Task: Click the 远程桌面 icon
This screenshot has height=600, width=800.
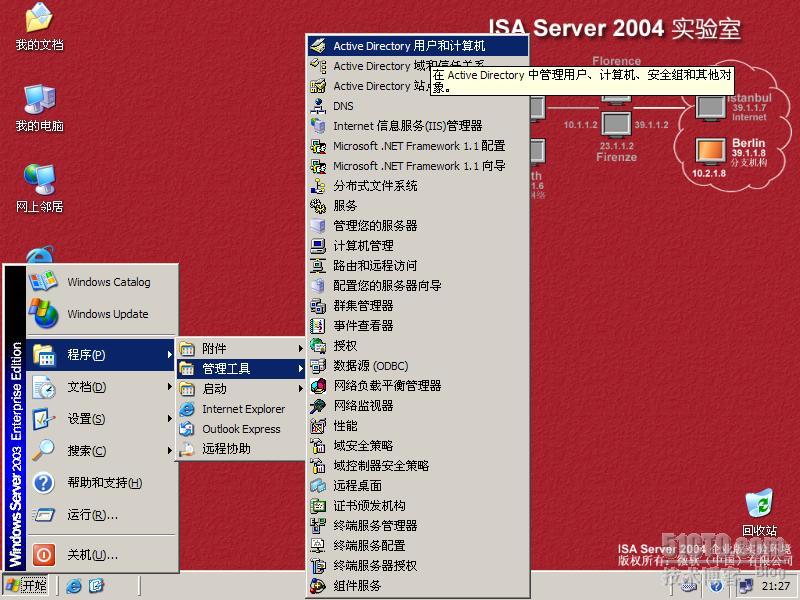Action: coord(318,486)
